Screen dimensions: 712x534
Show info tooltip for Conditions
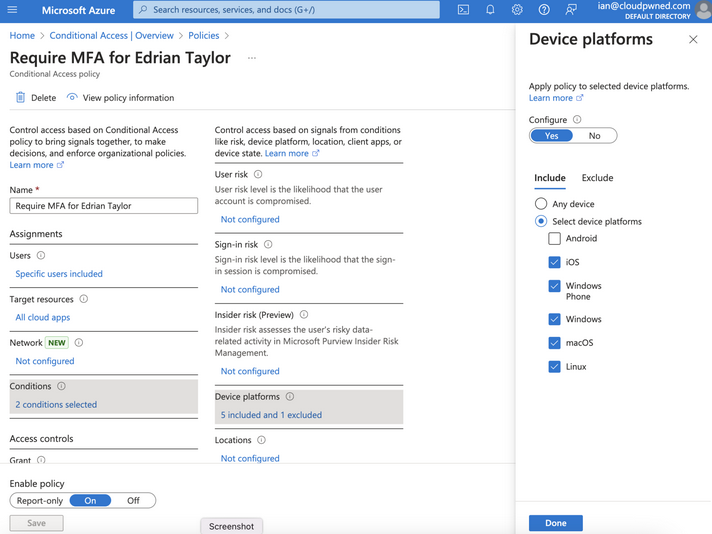click(x=61, y=386)
